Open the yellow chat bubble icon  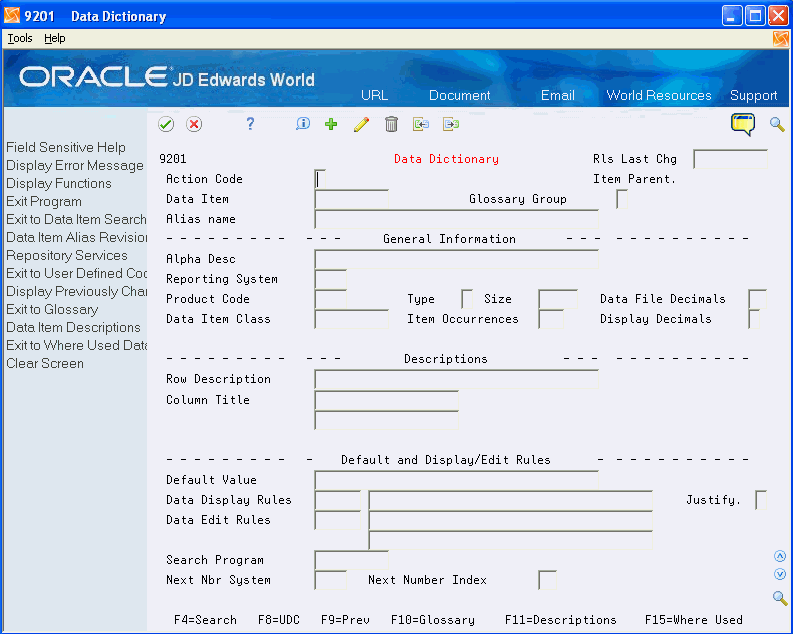coord(742,124)
